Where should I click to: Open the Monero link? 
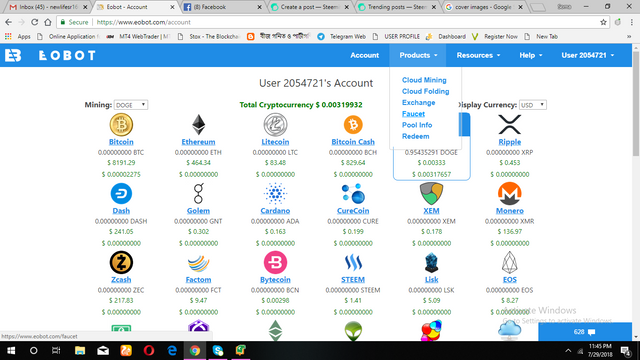tap(510, 211)
